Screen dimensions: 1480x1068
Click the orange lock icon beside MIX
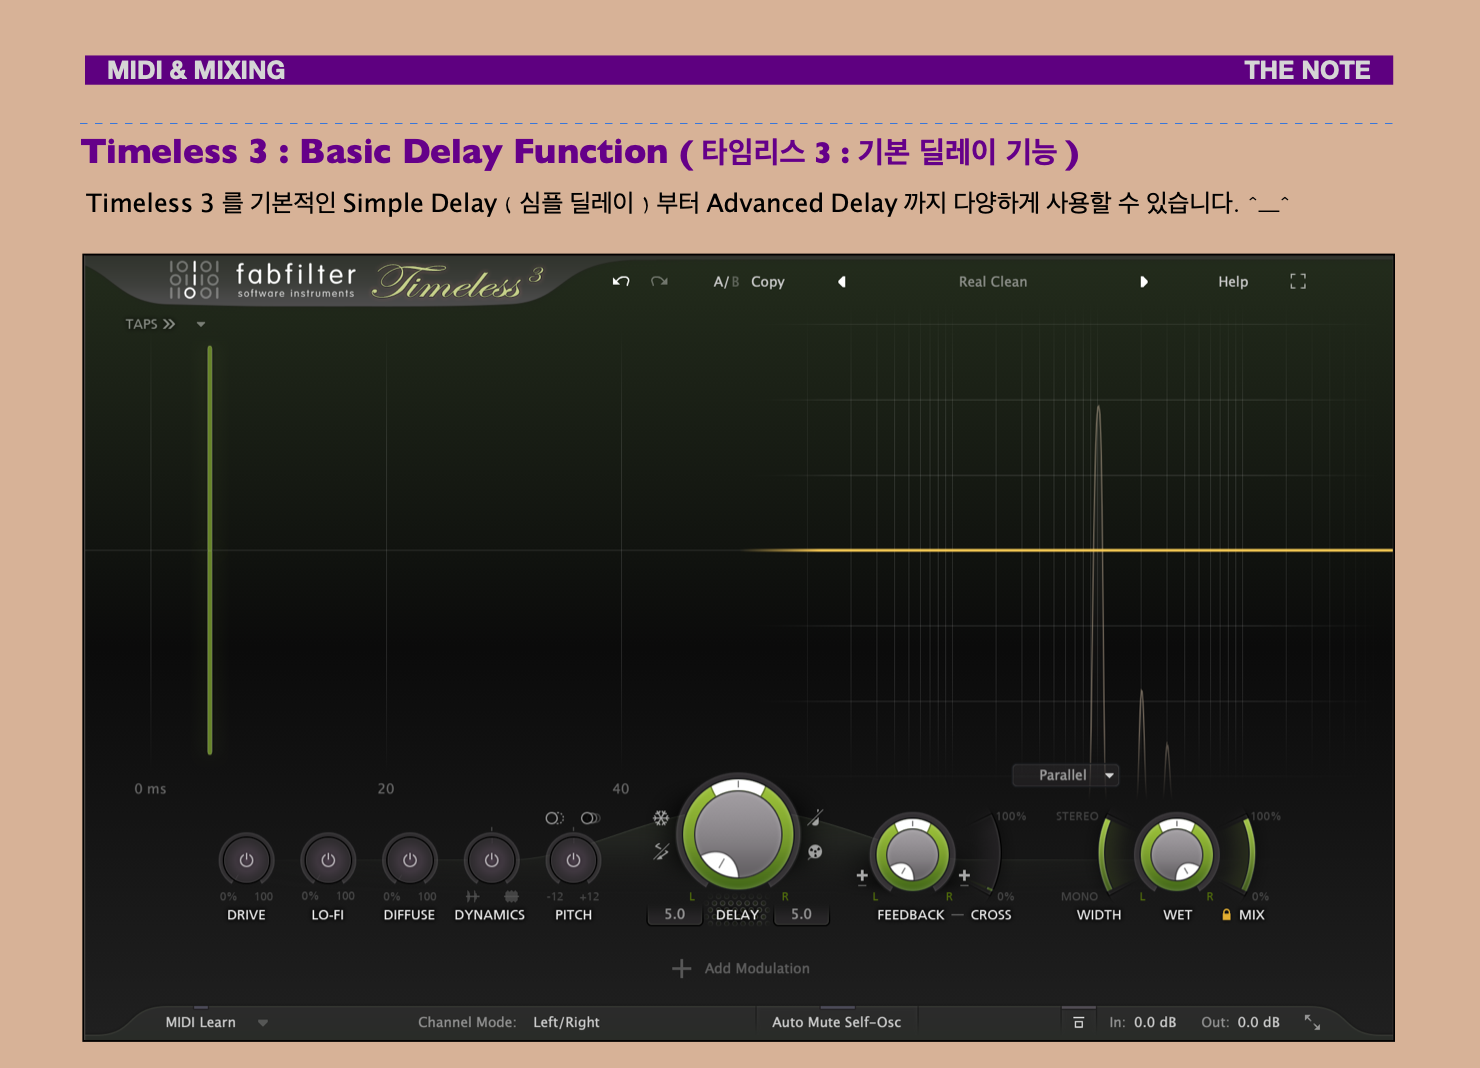click(x=1226, y=914)
